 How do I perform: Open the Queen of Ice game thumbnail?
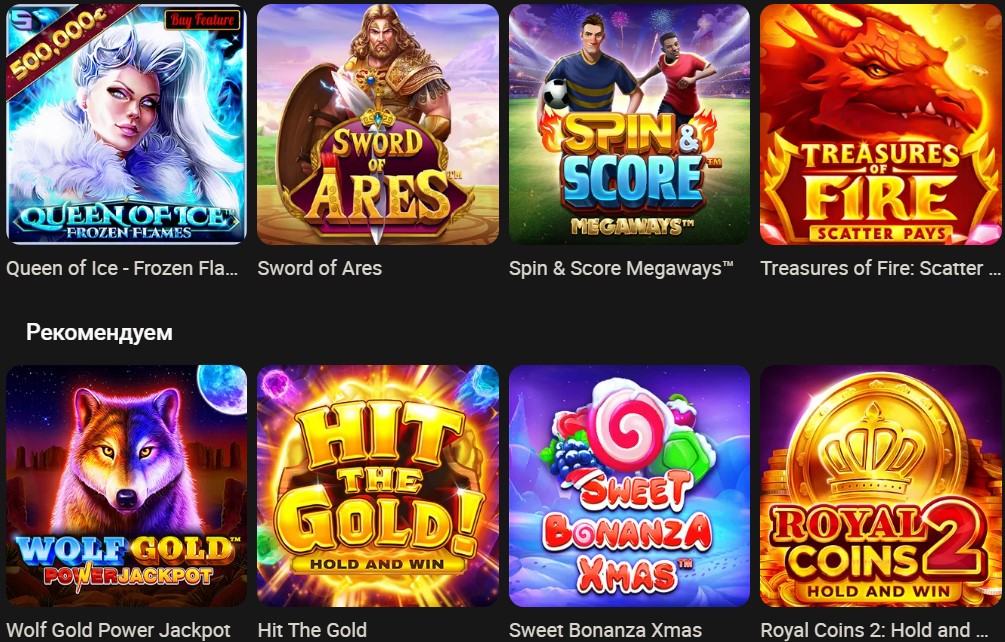coord(126,124)
